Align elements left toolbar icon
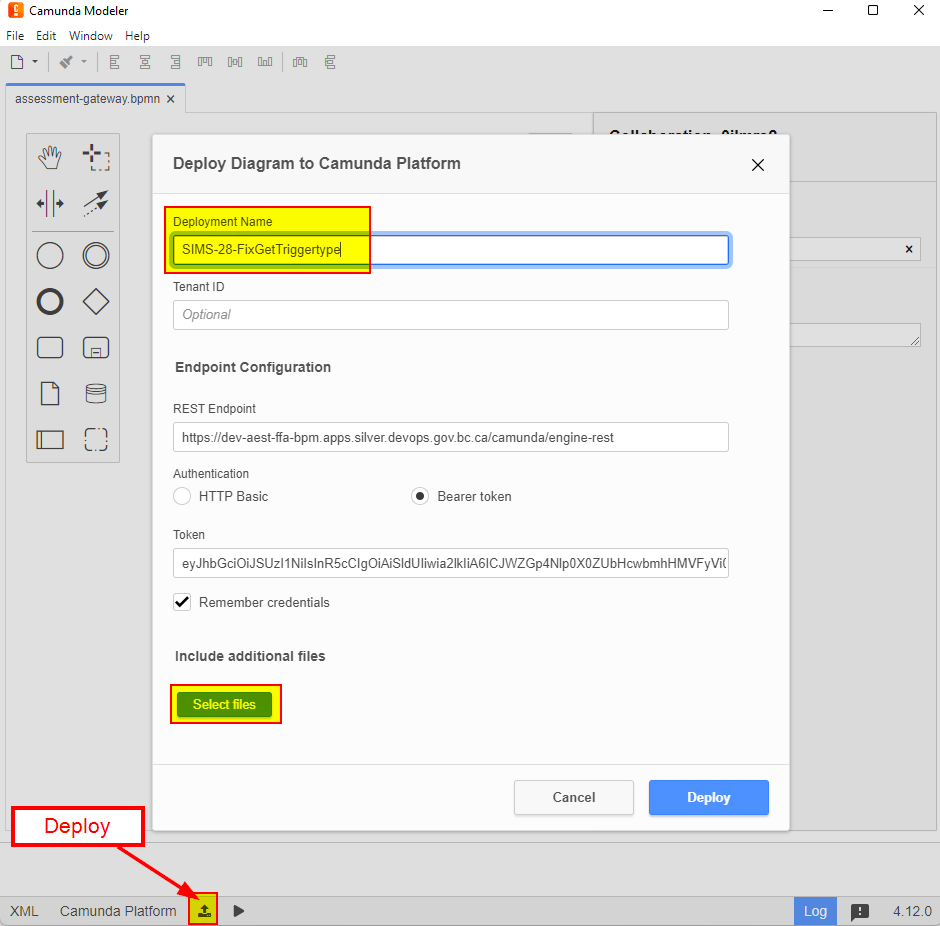Image resolution: width=940 pixels, height=926 pixels. 115,62
